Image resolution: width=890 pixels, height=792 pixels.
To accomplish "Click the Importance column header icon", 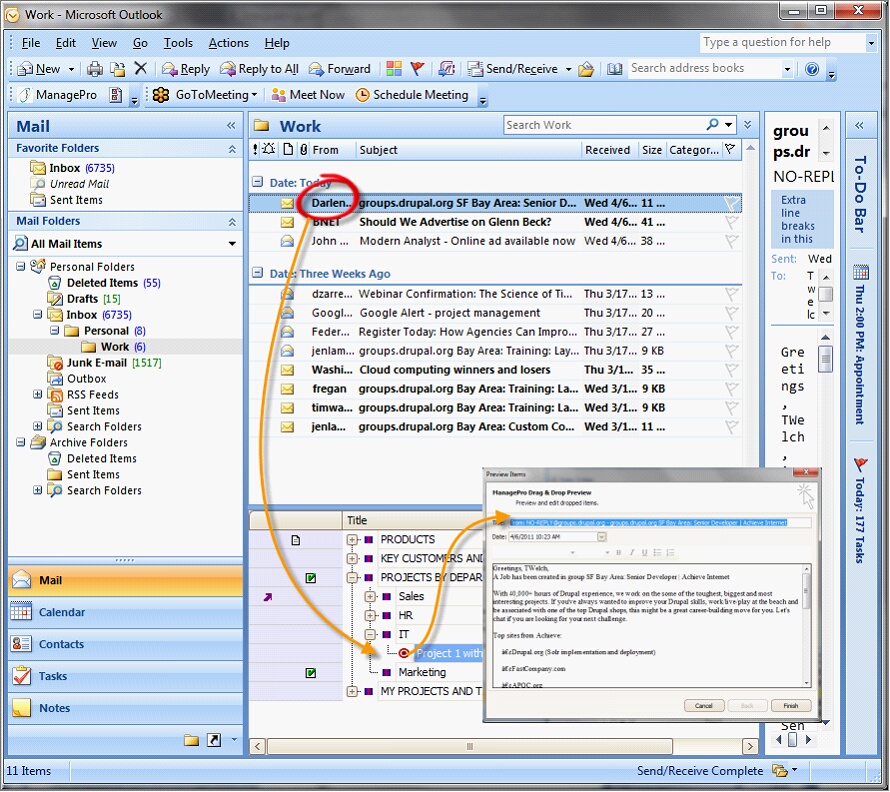I will pos(255,149).
